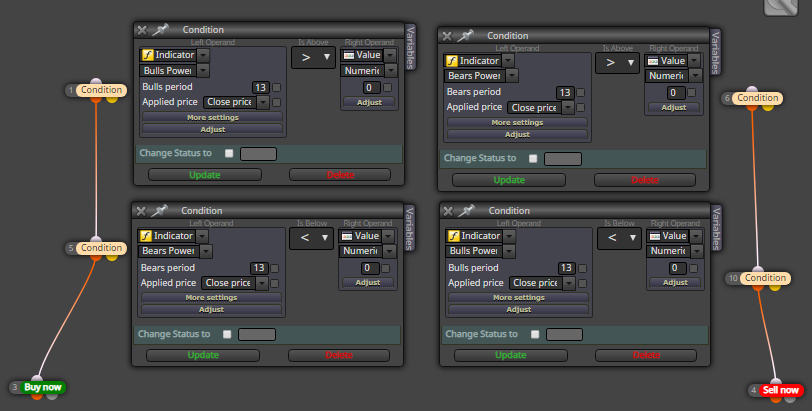Click the yellow output dot on Condition node 6
The width and height of the screenshot is (812, 411).
(x=768, y=107)
